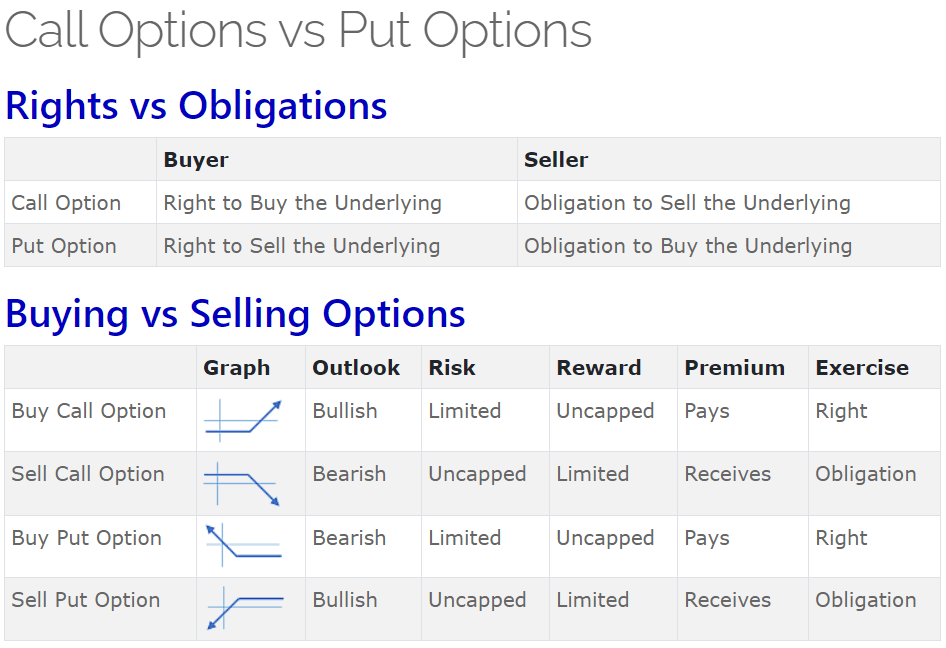Click the Sell Put Option payoff graph

pyautogui.click(x=243, y=608)
